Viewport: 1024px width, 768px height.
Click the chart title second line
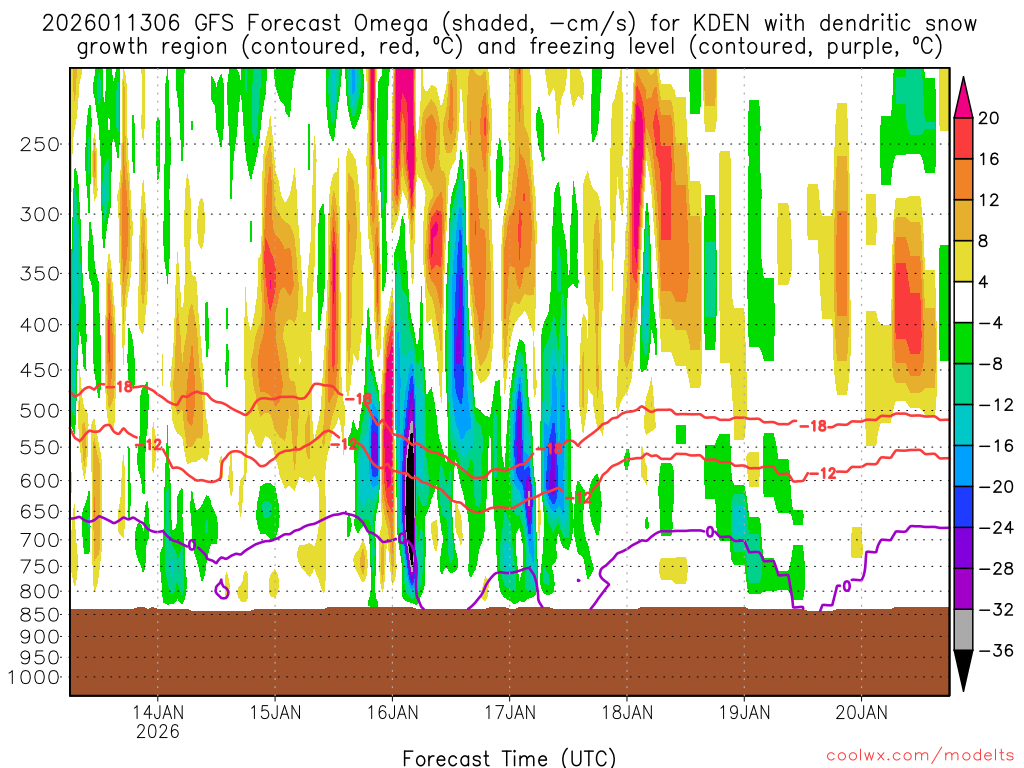(x=509, y=47)
